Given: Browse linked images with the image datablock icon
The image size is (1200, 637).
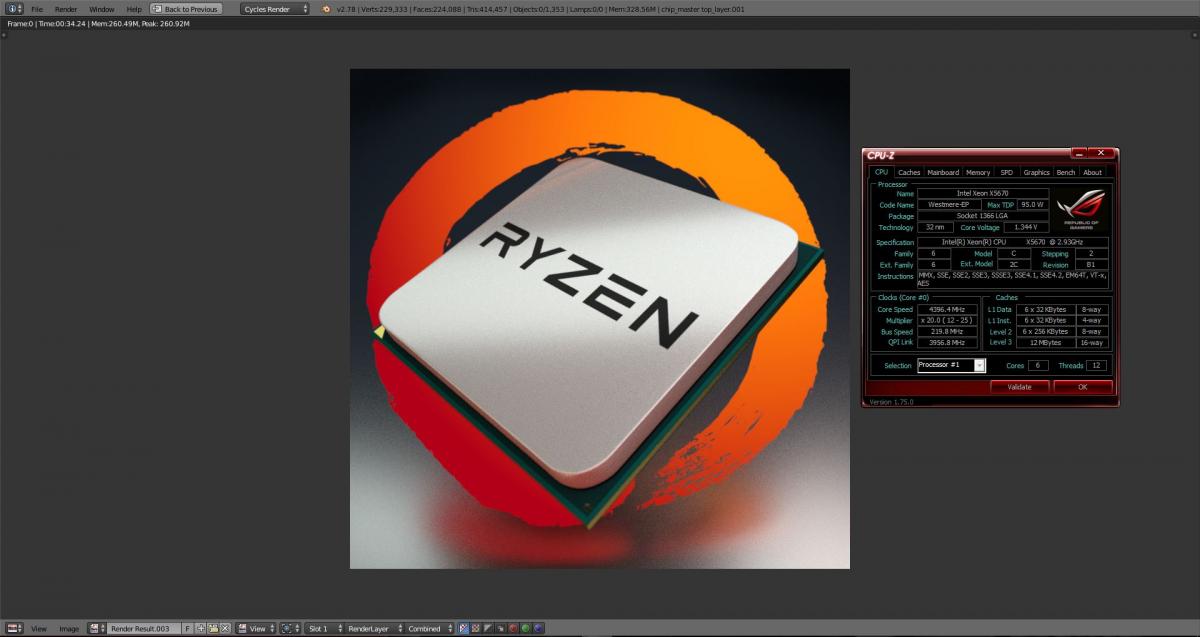Looking at the screenshot, I should (97, 628).
